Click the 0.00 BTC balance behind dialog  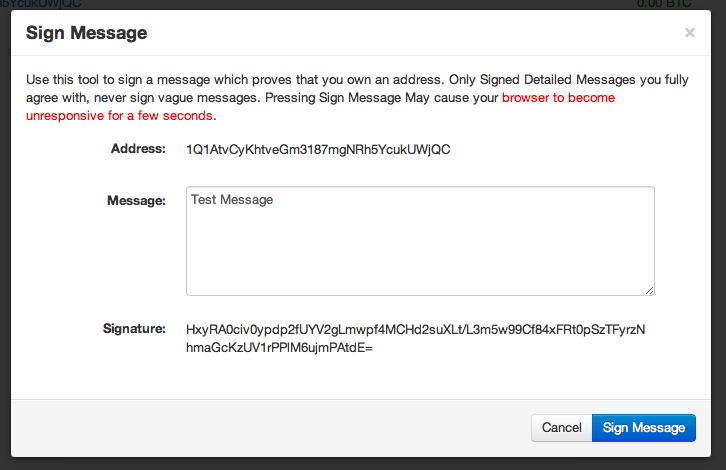point(664,4)
